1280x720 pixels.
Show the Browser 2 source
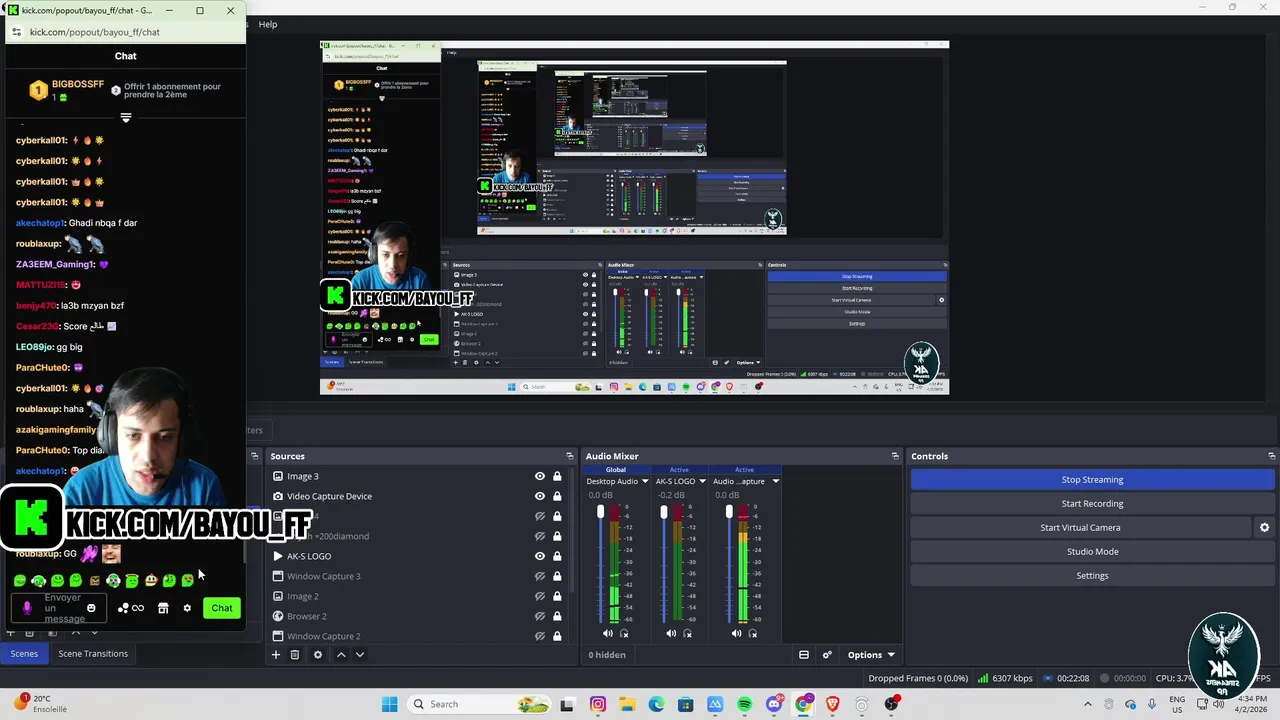540,616
